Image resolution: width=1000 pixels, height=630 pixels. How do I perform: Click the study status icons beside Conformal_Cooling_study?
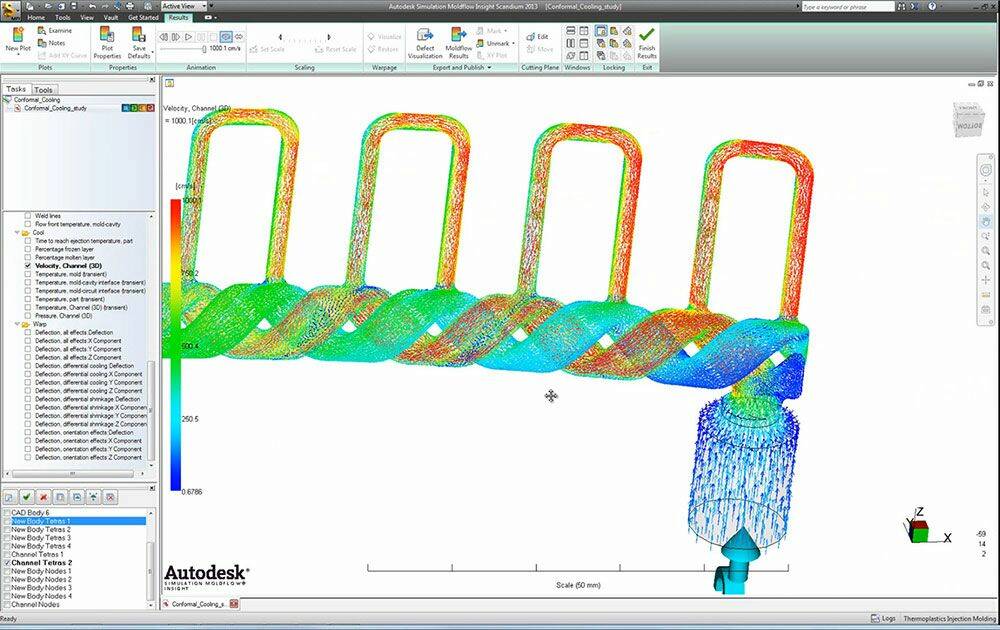(138, 108)
